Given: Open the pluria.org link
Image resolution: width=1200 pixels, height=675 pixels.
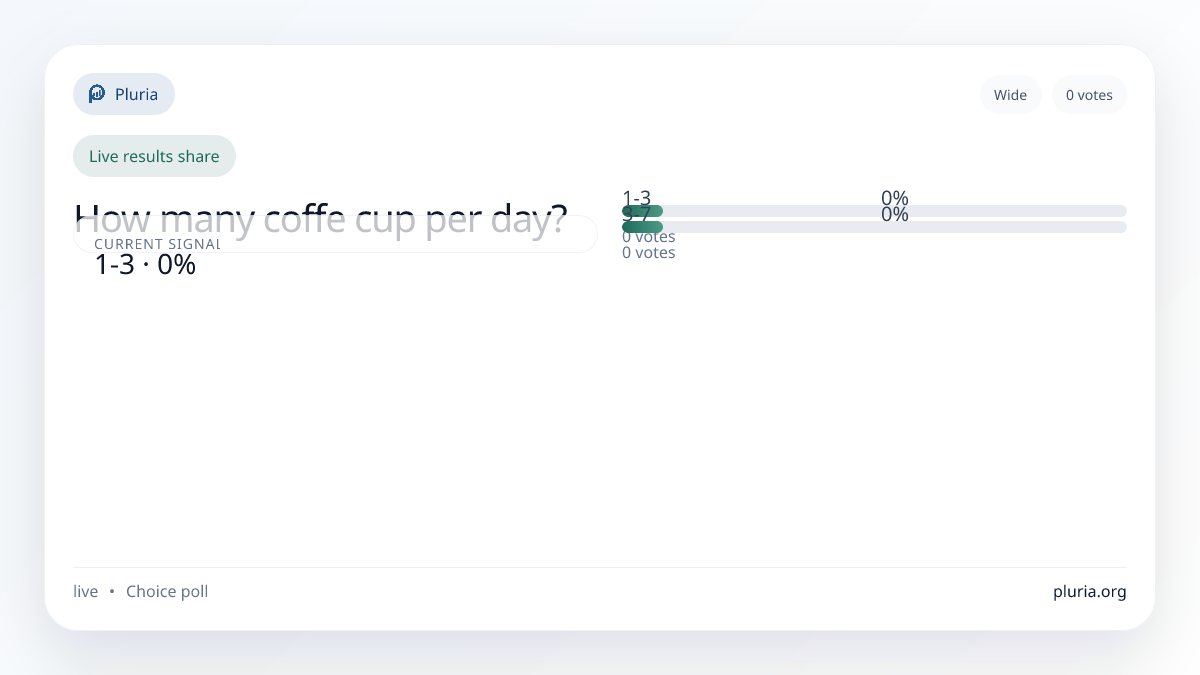Looking at the screenshot, I should pyautogui.click(x=1089, y=591).
